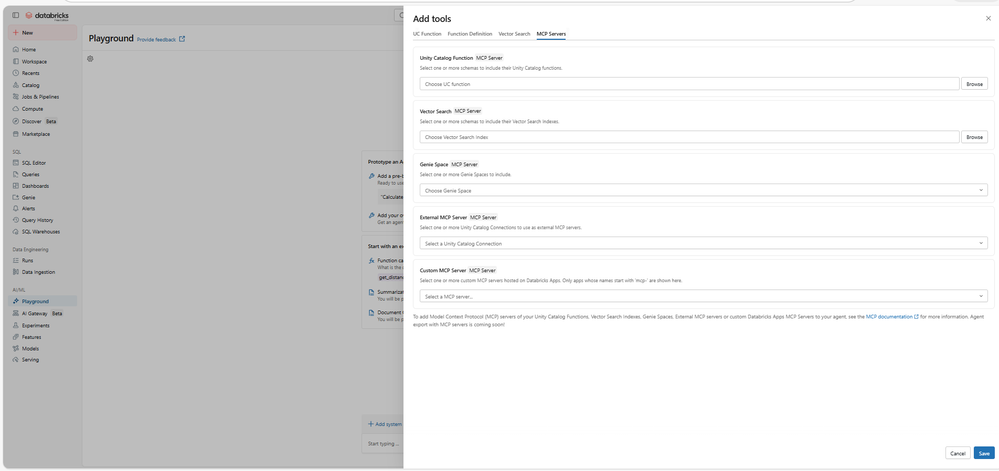Open the Unity Catalog Connection dropdown
Viewport: 999px width, 471px height.
[703, 243]
